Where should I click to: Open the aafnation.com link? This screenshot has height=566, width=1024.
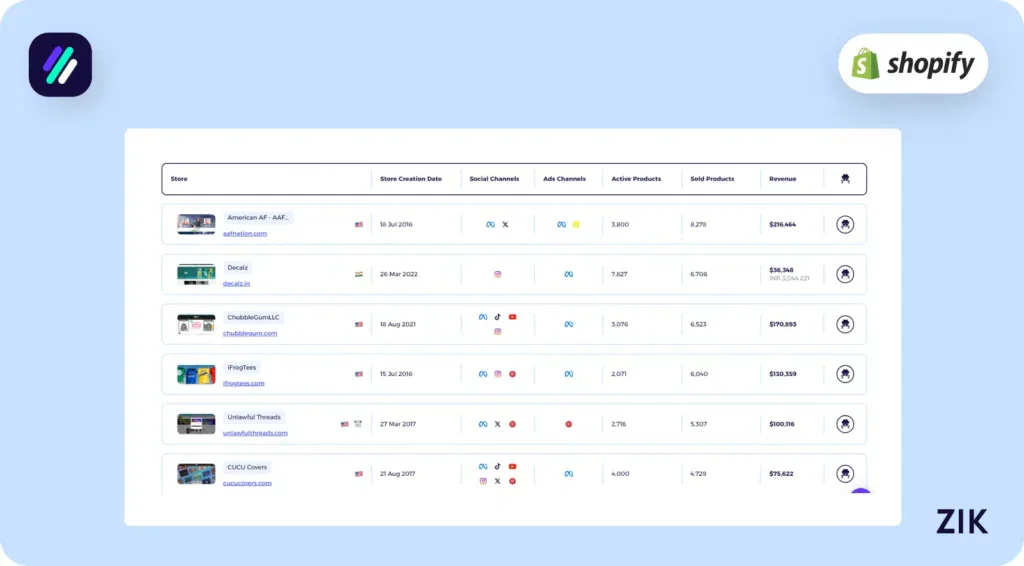(x=245, y=234)
